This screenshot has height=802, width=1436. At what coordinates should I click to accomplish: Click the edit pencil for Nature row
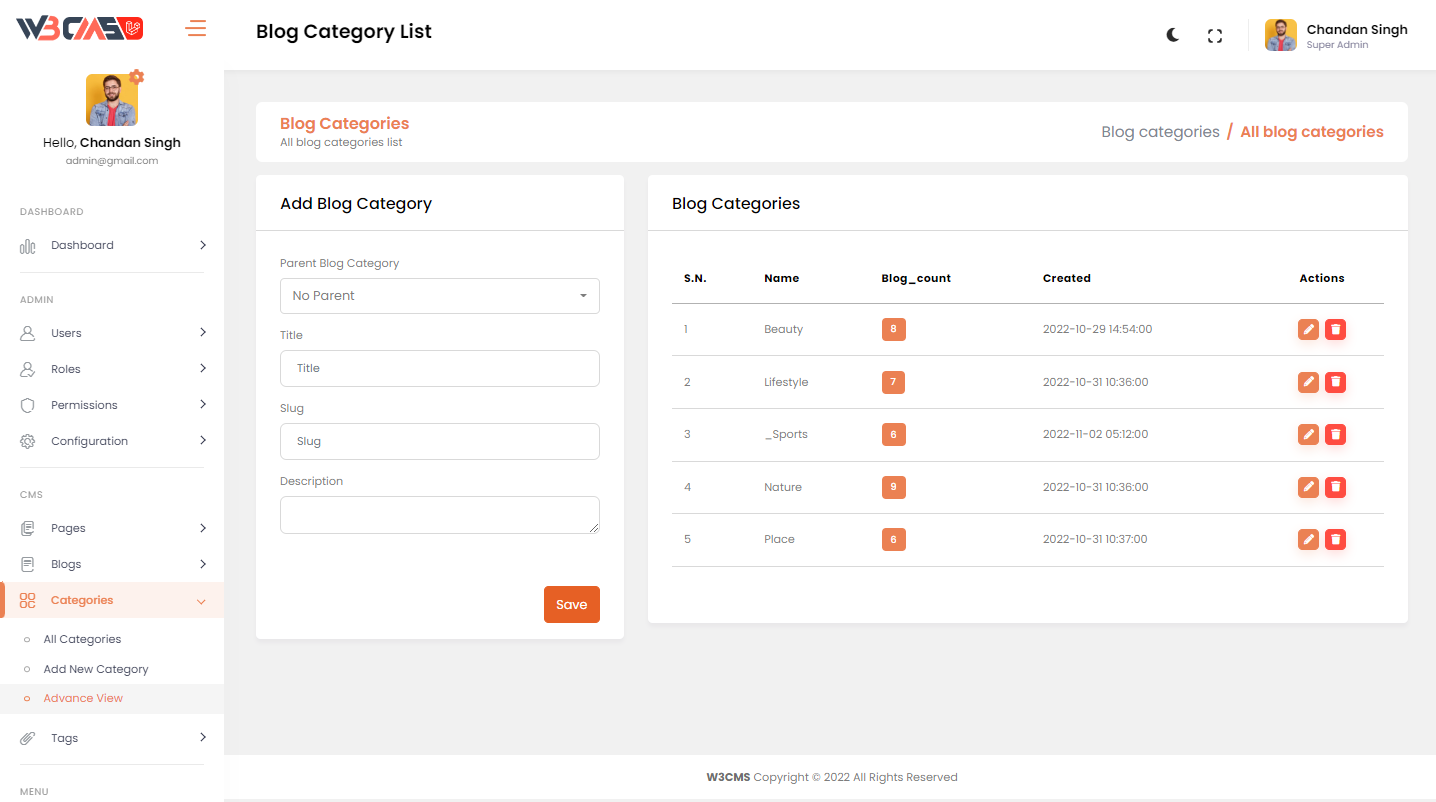(1307, 487)
